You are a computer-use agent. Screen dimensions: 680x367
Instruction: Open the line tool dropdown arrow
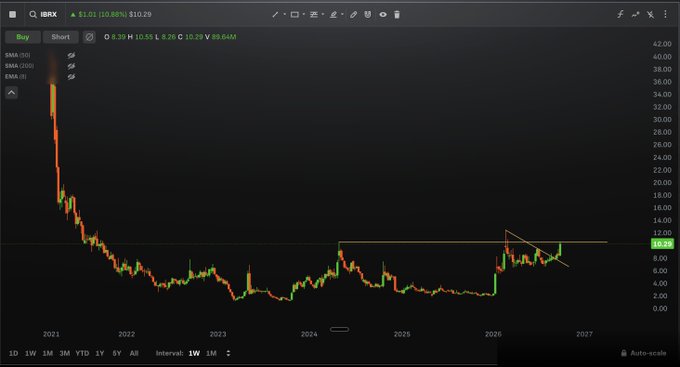click(x=284, y=14)
